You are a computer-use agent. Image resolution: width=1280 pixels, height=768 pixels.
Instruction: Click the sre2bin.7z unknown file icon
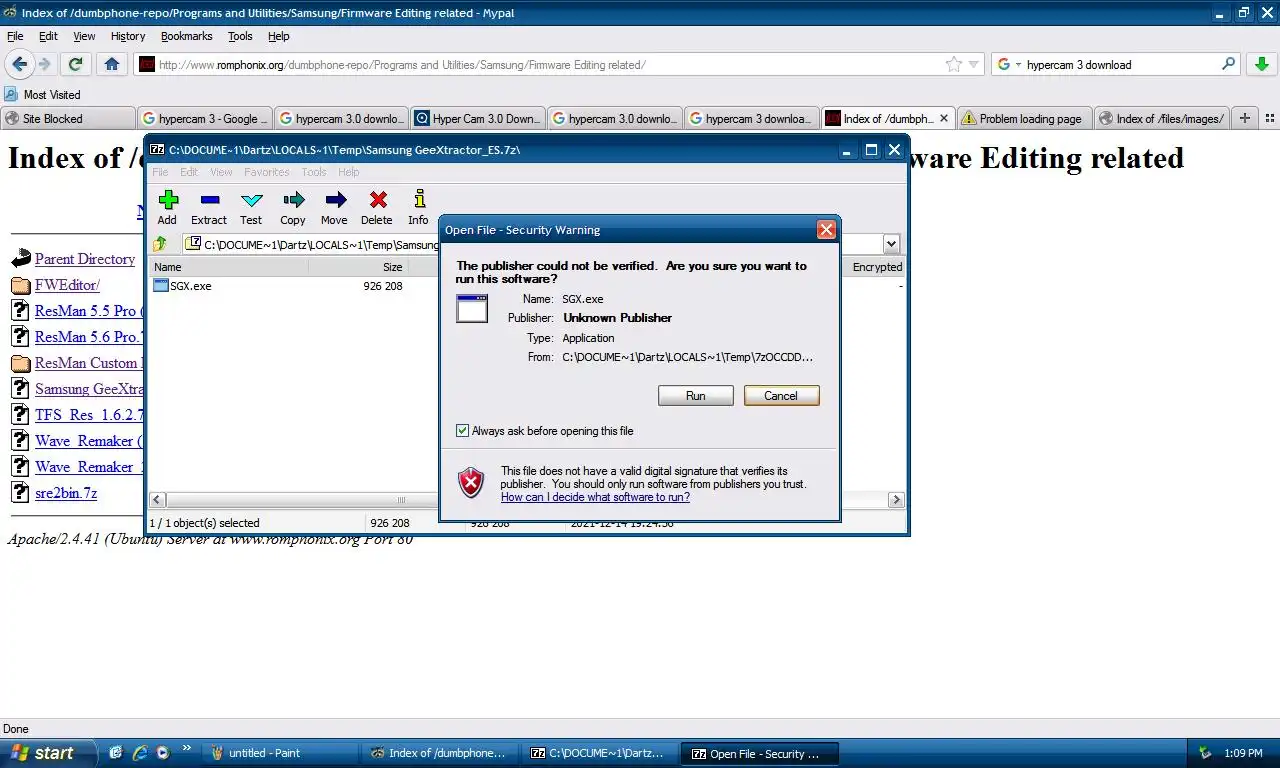(x=20, y=493)
